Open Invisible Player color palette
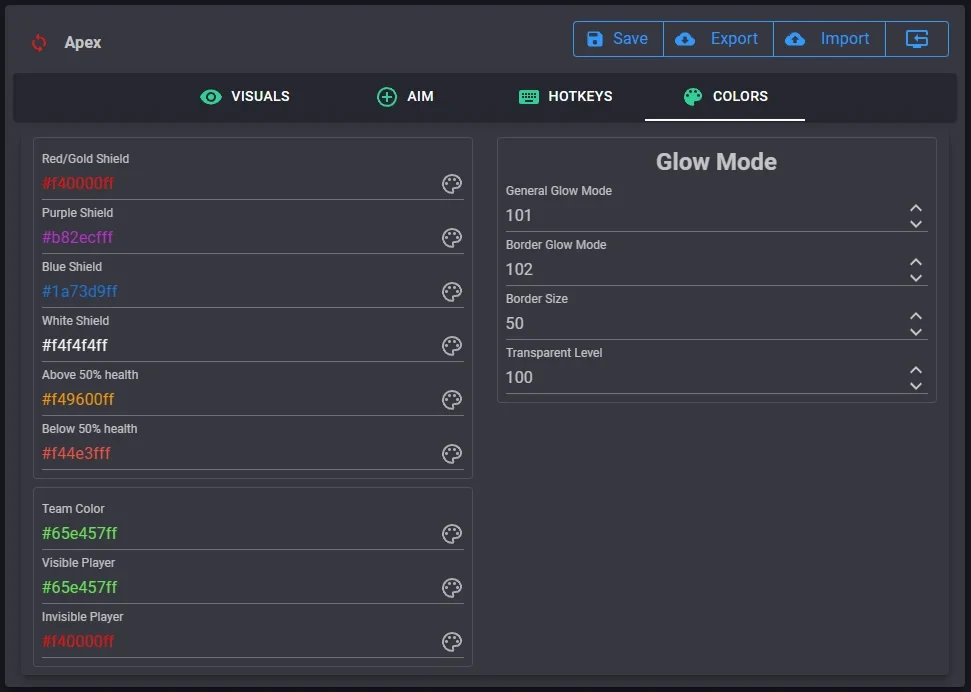The image size is (971, 692). (x=451, y=641)
